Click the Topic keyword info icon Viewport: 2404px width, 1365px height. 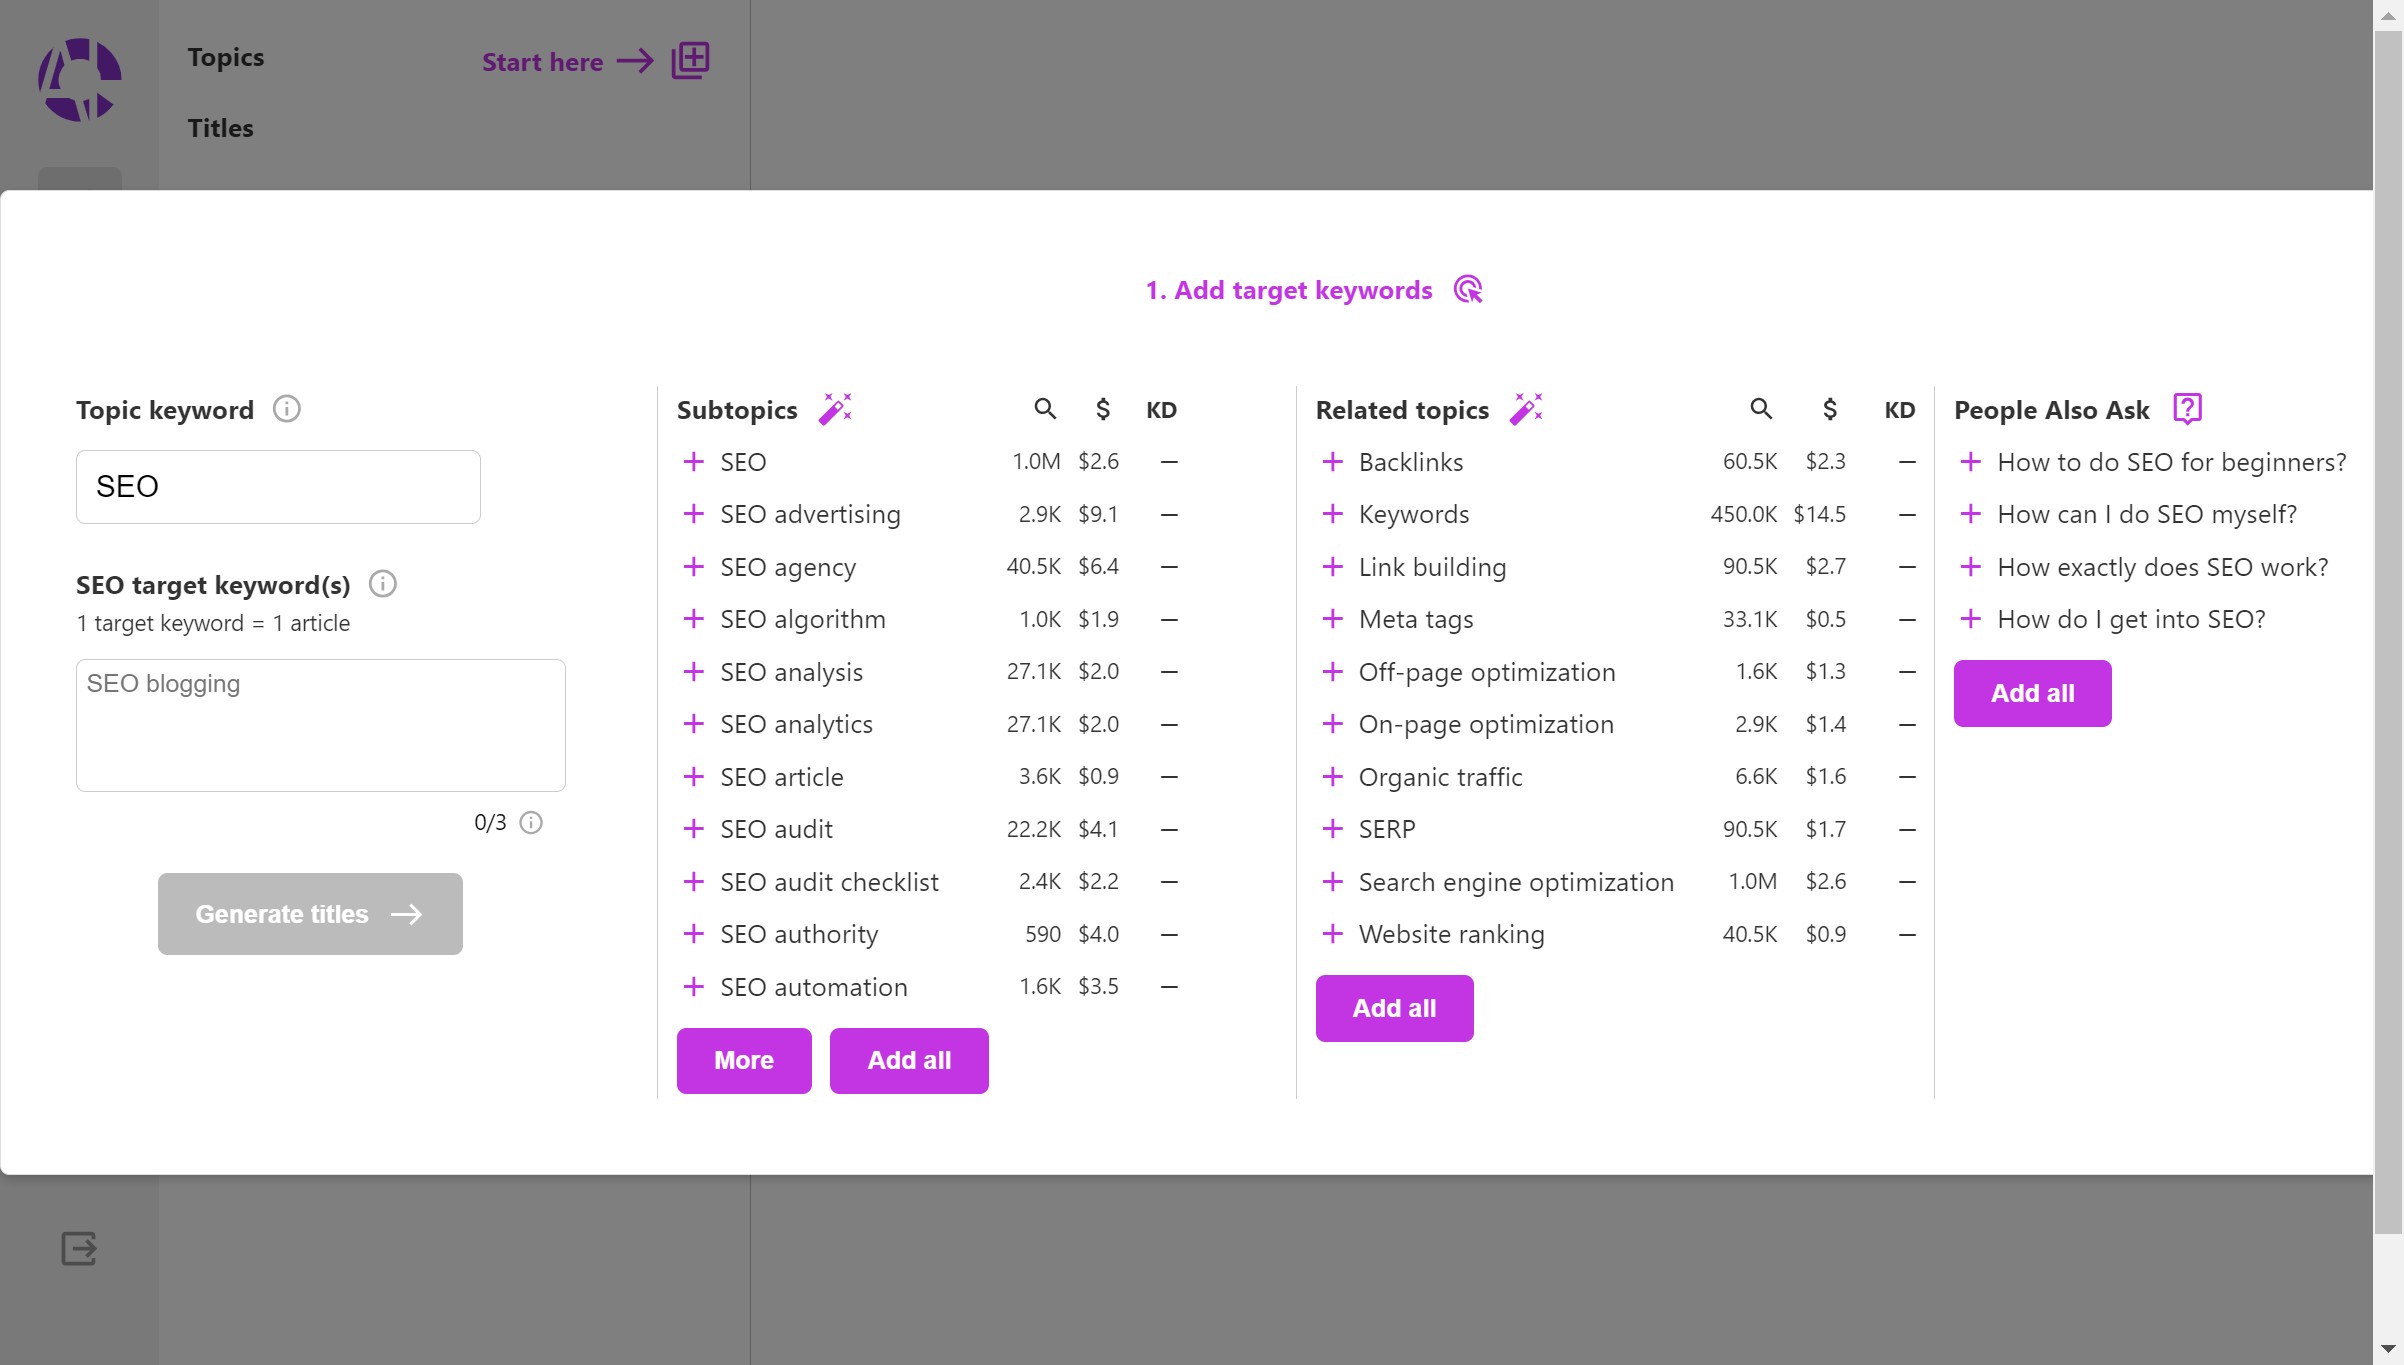(287, 409)
